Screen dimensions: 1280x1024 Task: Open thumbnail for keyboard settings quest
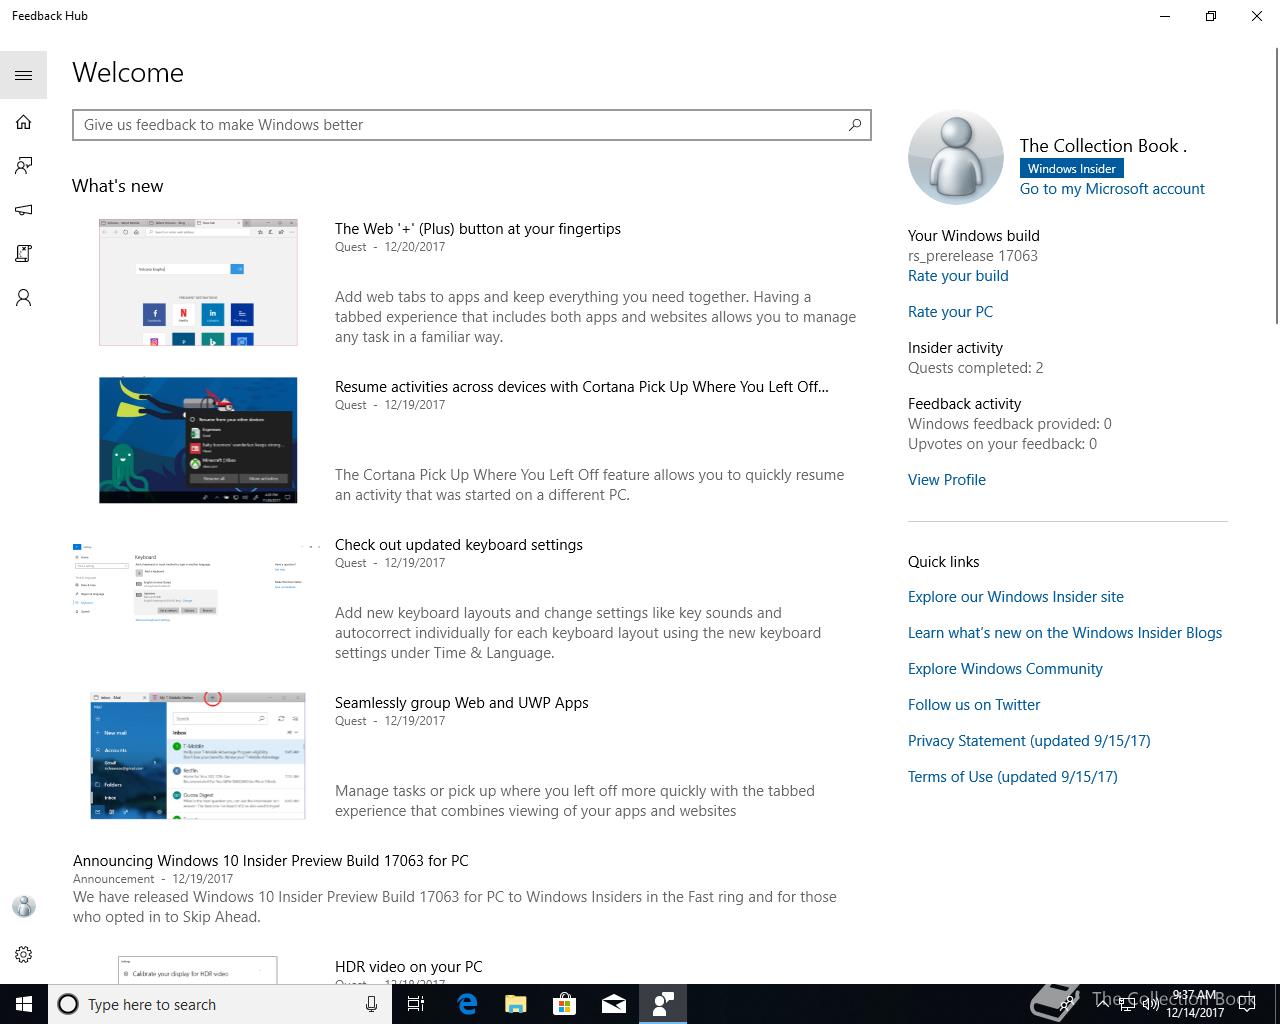click(198, 583)
